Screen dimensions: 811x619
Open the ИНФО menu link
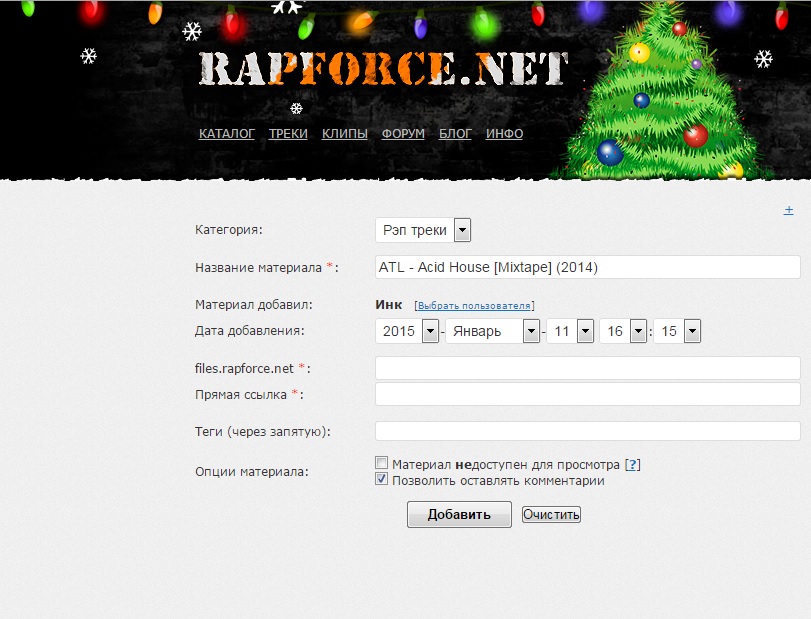(x=504, y=133)
